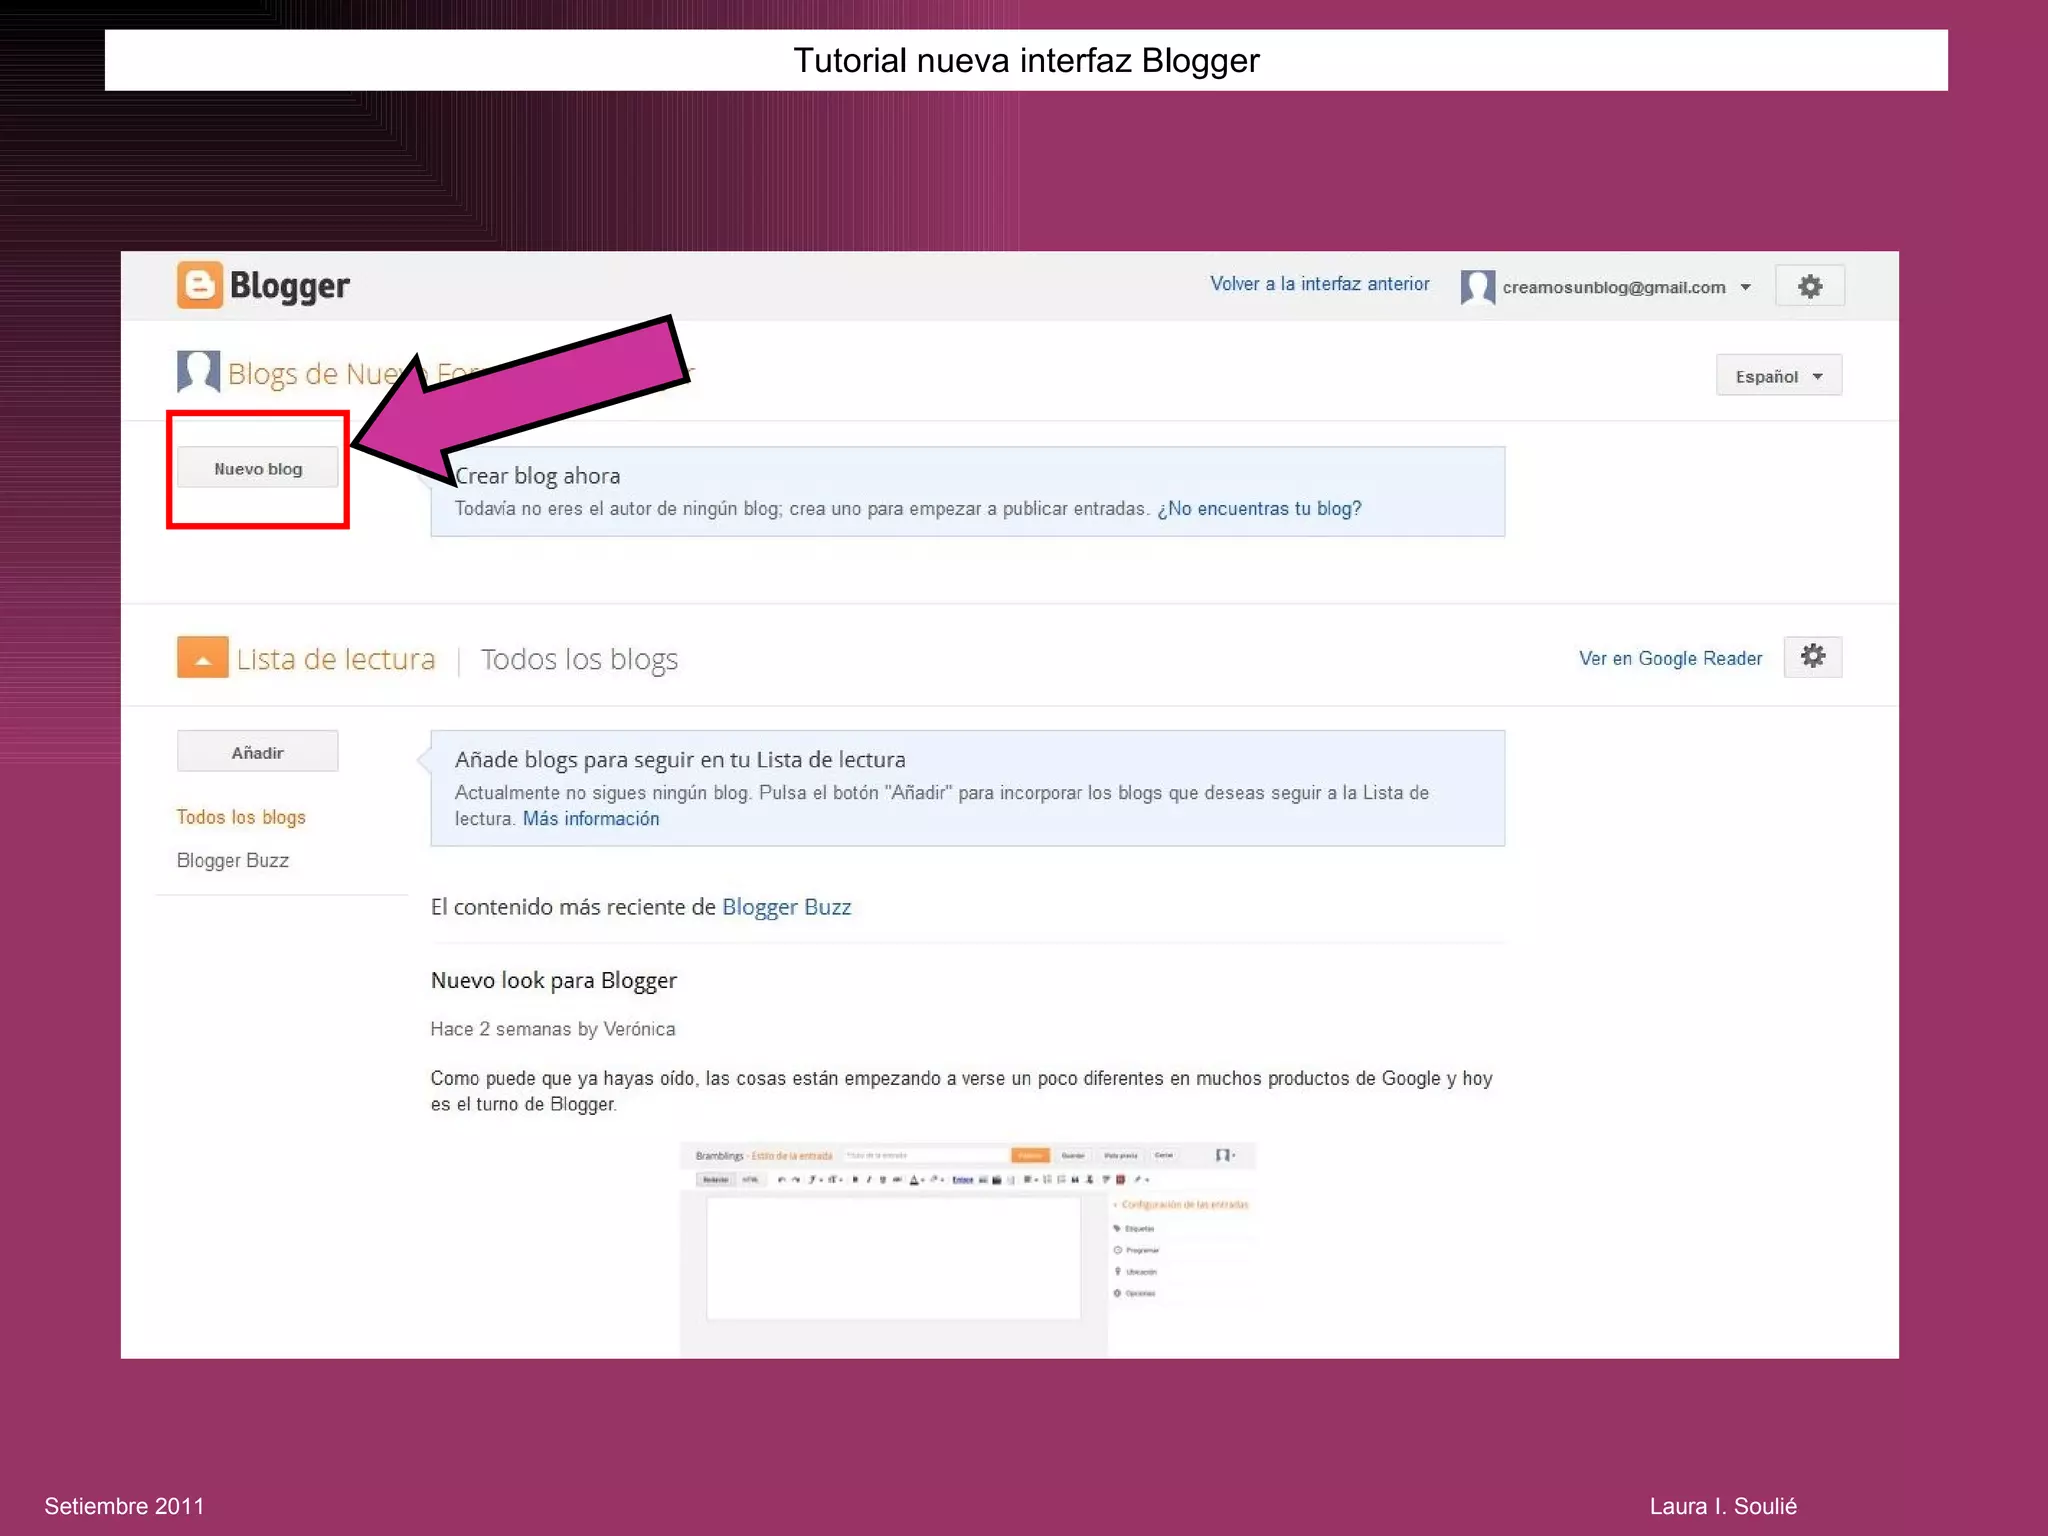2048x1536 pixels.
Task: Open the Lista de lectura gear settings
Action: click(1812, 657)
